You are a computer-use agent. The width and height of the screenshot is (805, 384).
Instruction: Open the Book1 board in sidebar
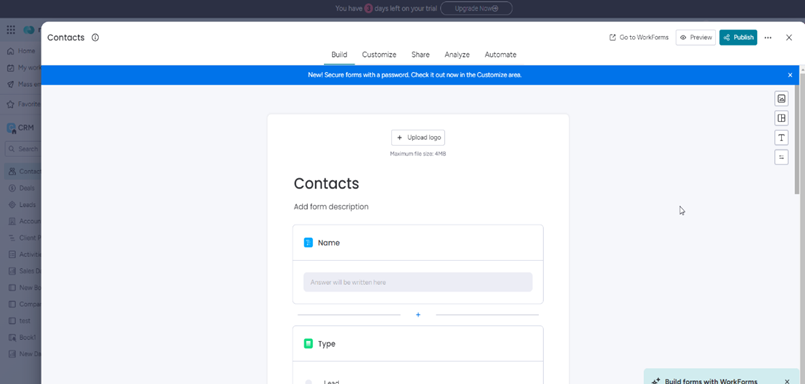tap(23, 337)
